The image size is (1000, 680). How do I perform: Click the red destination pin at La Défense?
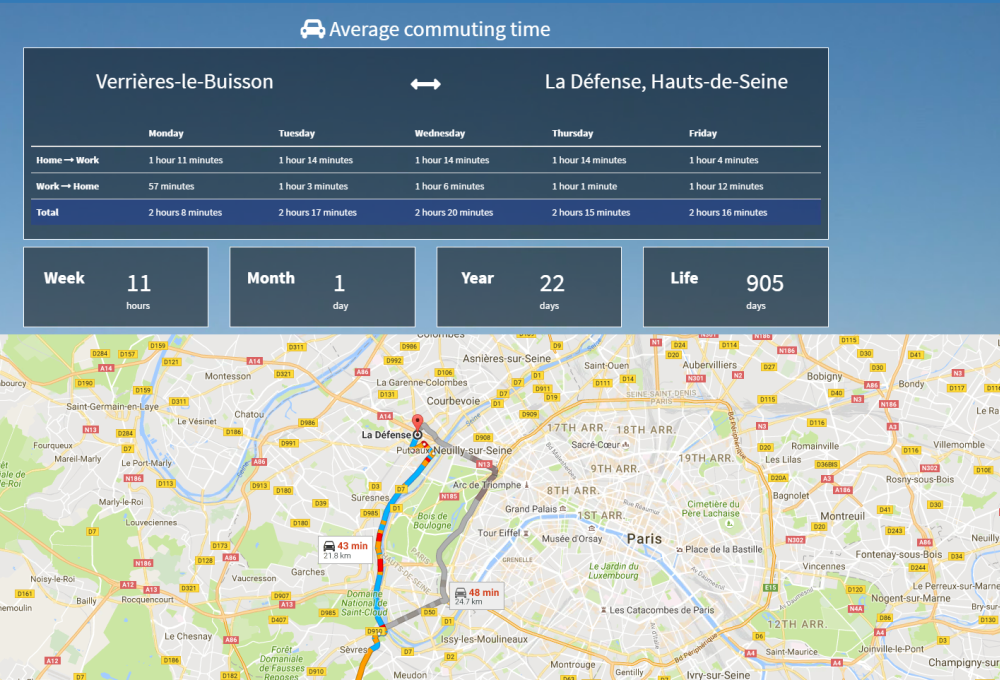(417, 422)
